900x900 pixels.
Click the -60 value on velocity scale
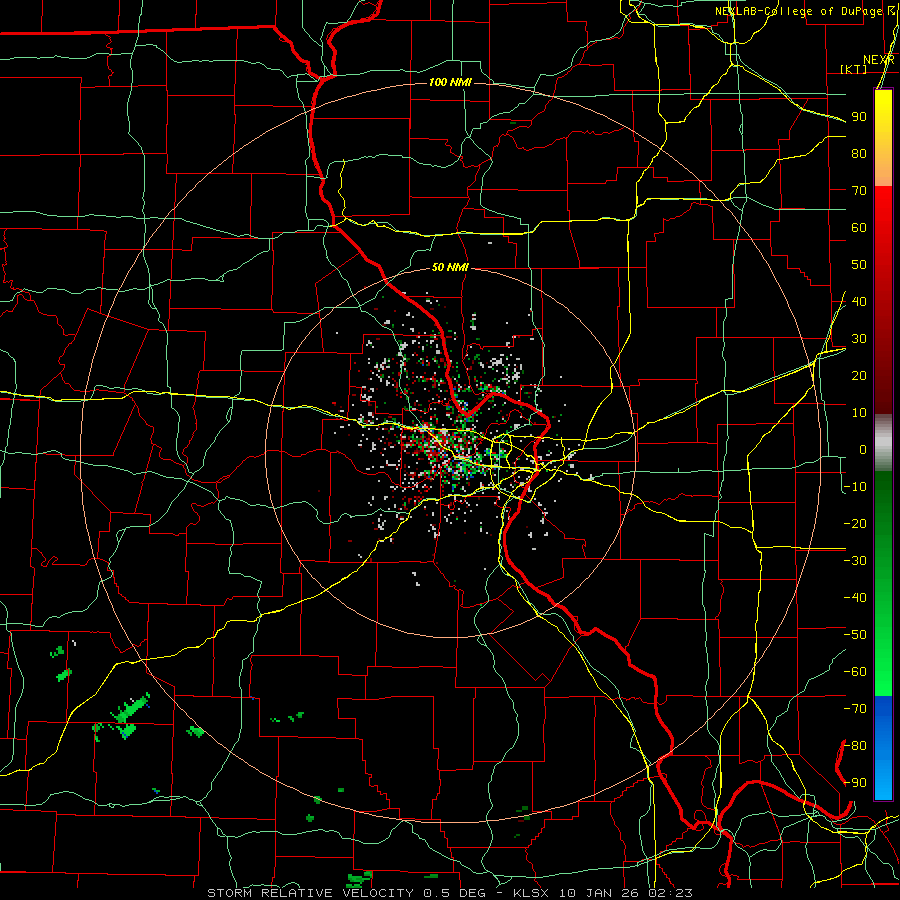[x=855, y=672]
